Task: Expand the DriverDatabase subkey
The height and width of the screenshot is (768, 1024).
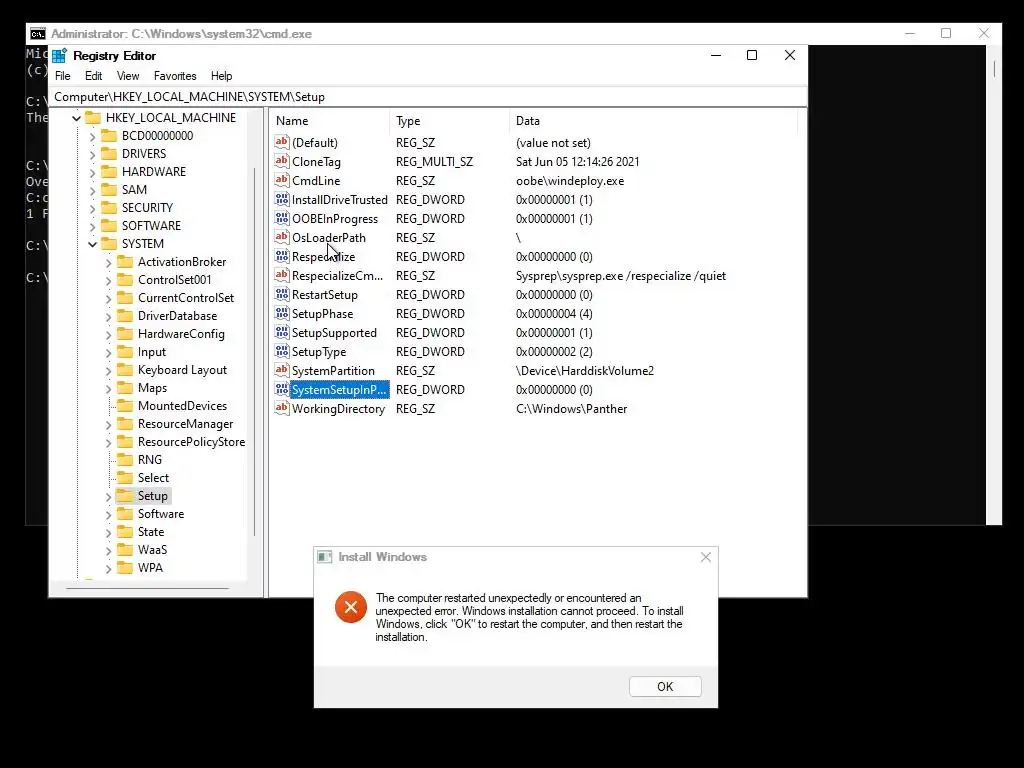Action: tap(108, 316)
